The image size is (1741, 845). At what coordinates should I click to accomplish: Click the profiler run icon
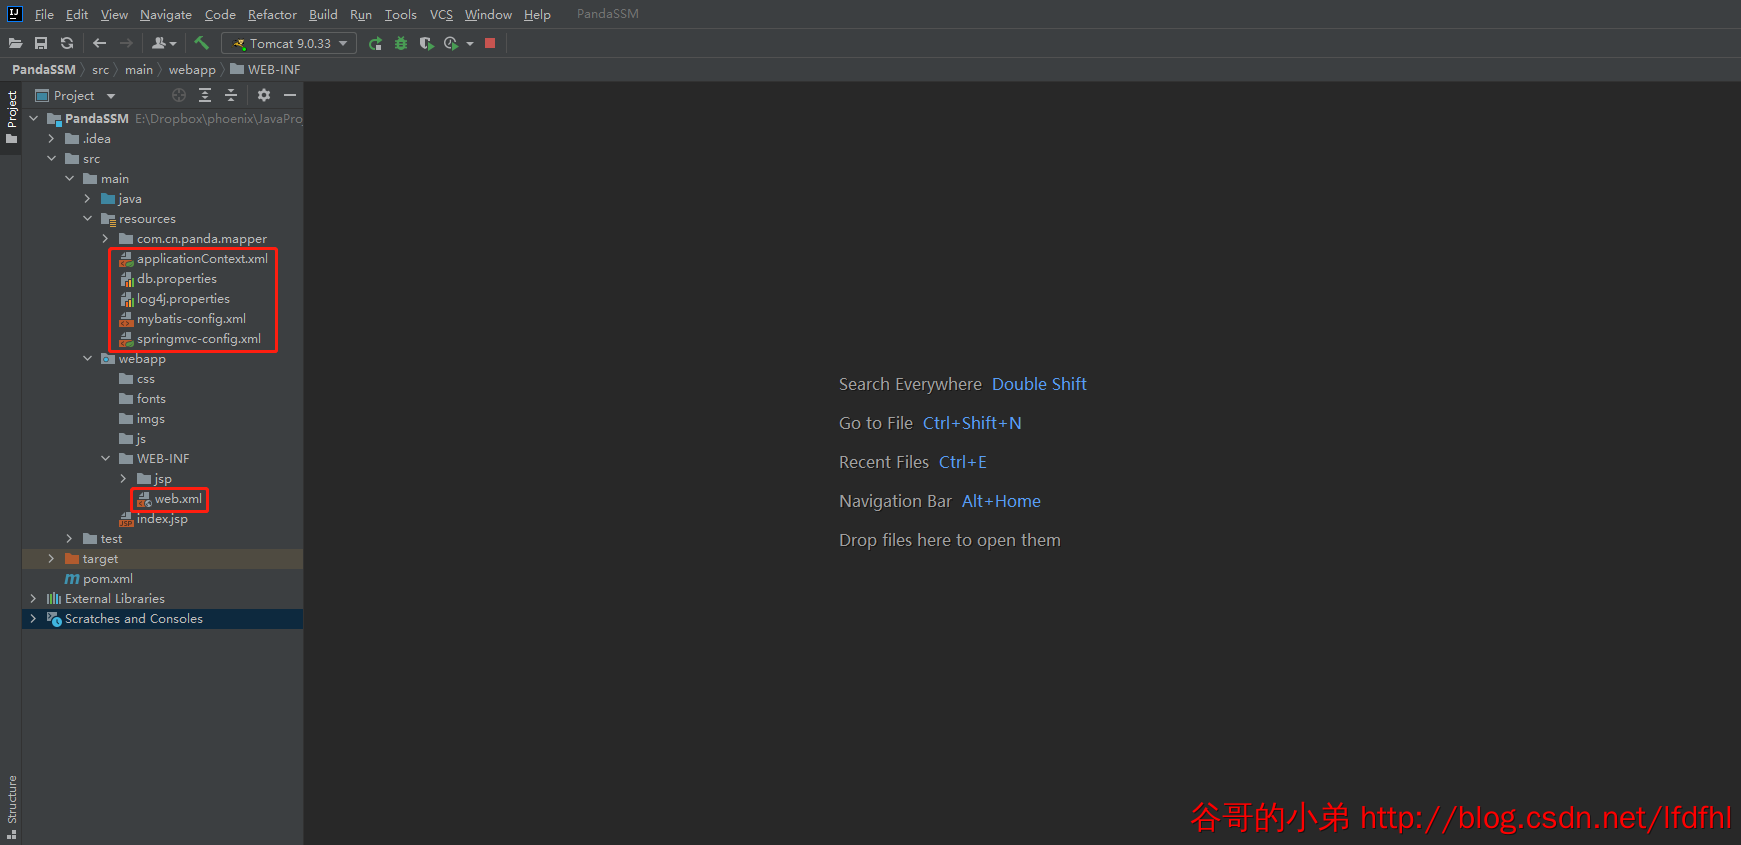[451, 43]
